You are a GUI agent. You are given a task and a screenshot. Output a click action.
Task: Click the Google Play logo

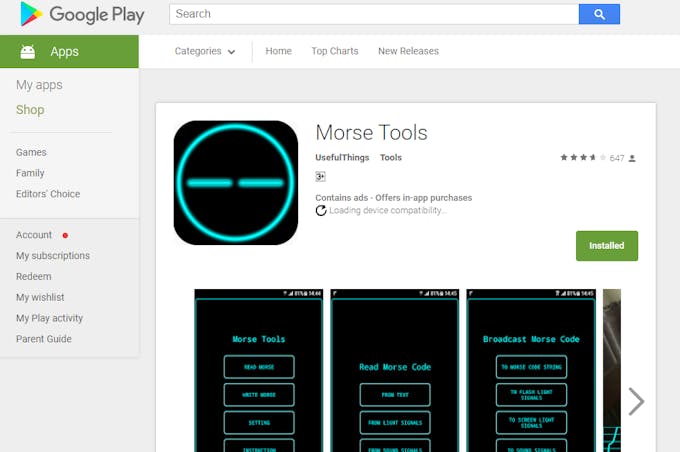tap(82, 14)
